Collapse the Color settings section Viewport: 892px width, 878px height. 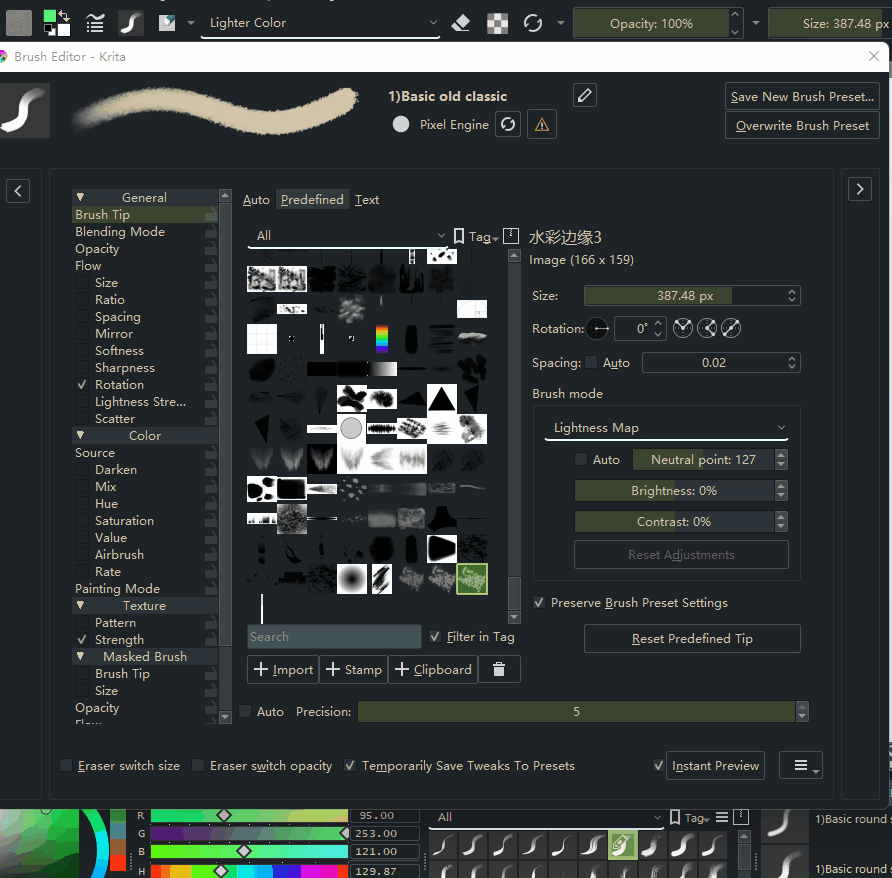tap(80, 435)
